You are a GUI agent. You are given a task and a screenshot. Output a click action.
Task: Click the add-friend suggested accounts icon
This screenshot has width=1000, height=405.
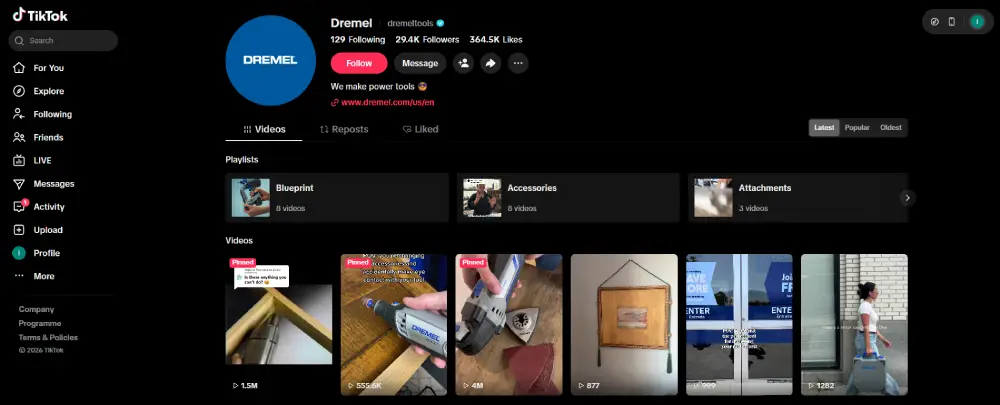pos(463,63)
